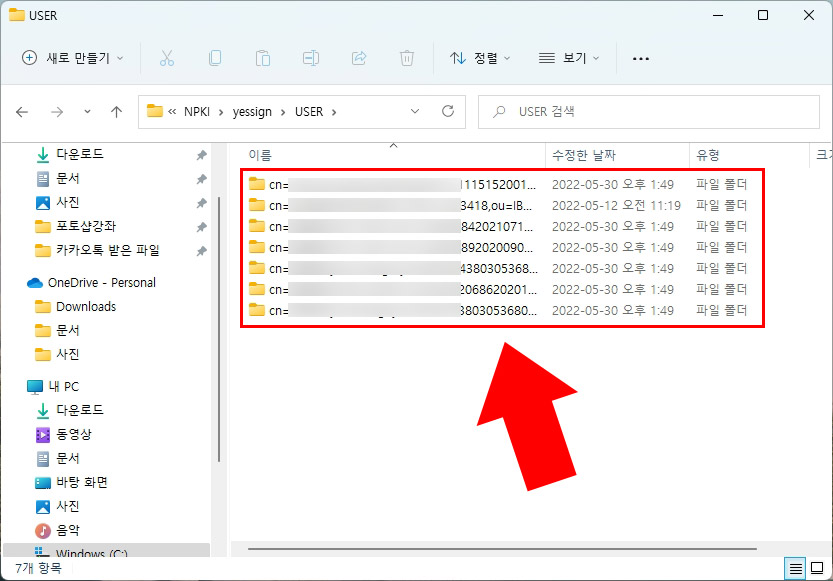Click the Rename icon in the toolbar
Image resolution: width=833 pixels, height=581 pixels.
point(311,58)
